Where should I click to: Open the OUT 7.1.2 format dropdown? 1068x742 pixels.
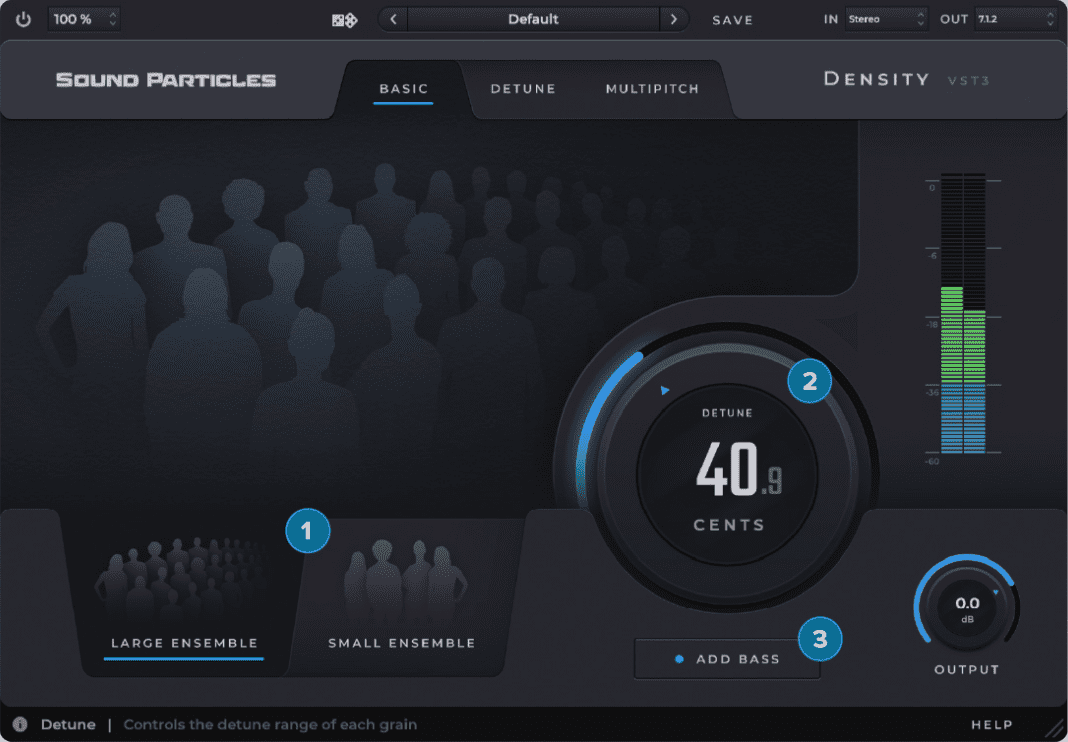(x=1016, y=19)
